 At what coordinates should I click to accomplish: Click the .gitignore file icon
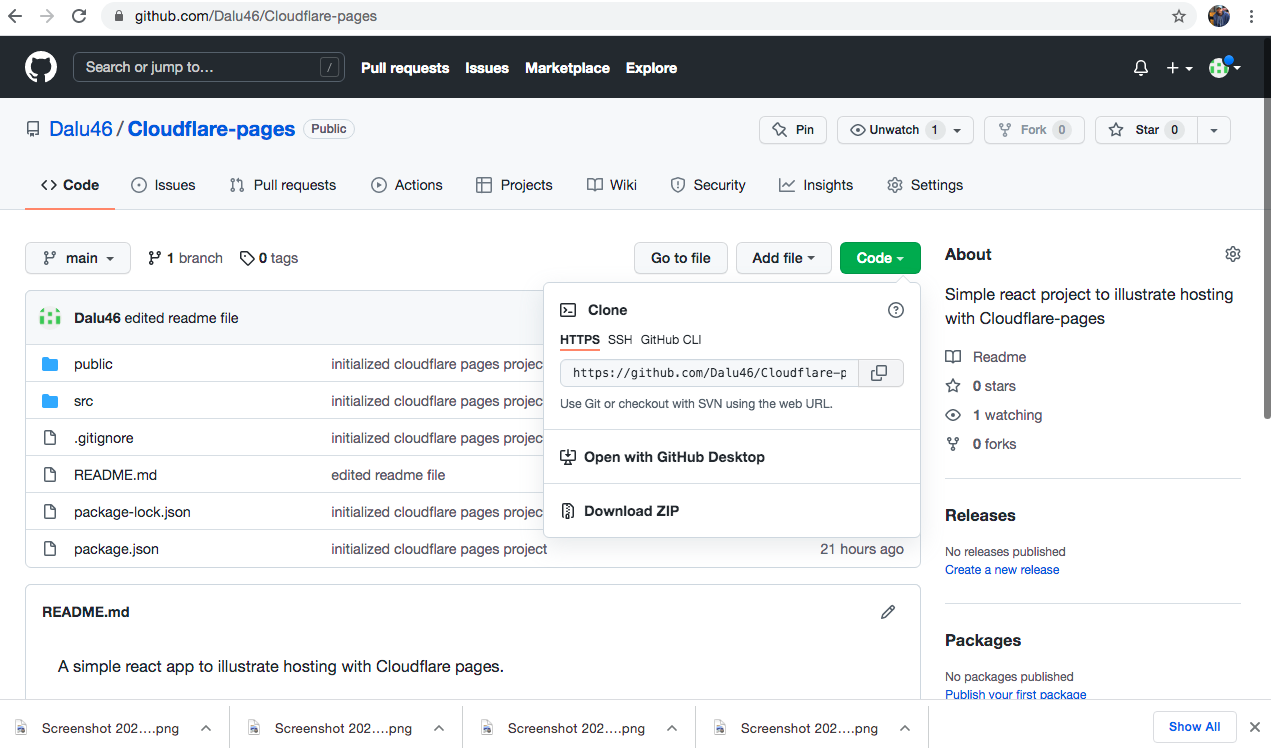coord(50,438)
